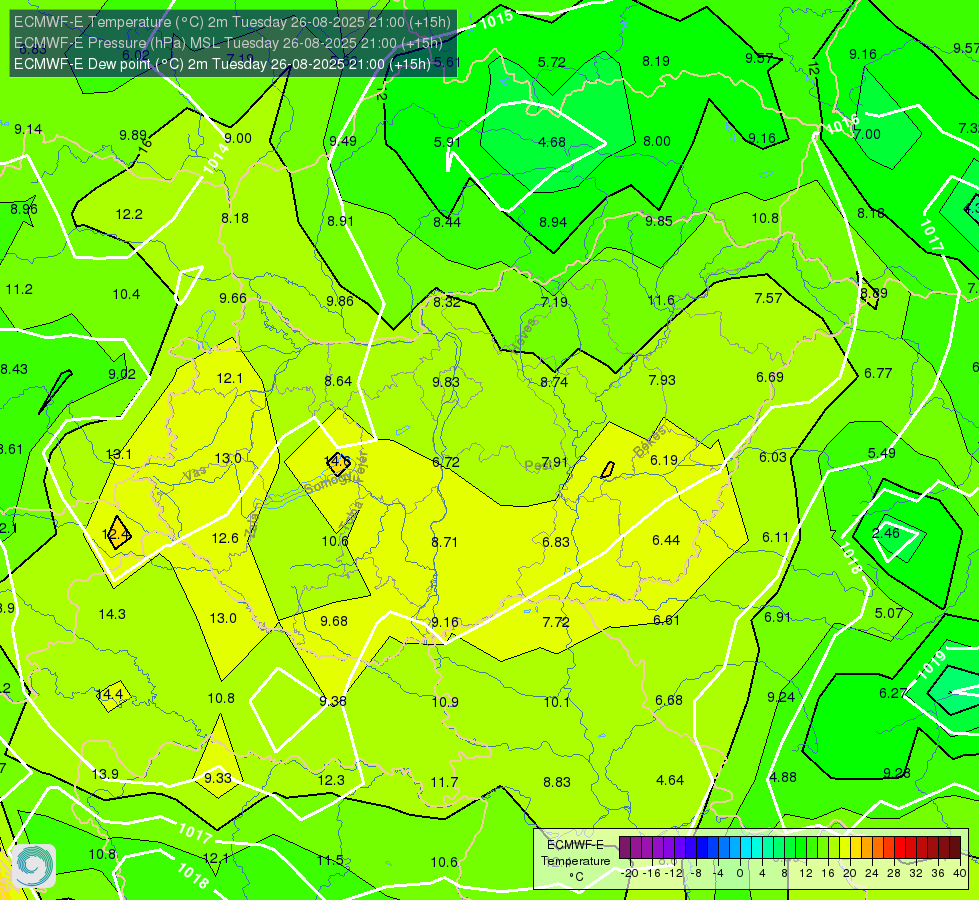The height and width of the screenshot is (900, 979).
Task: Click the 14.3 grid value
Action: point(112,614)
